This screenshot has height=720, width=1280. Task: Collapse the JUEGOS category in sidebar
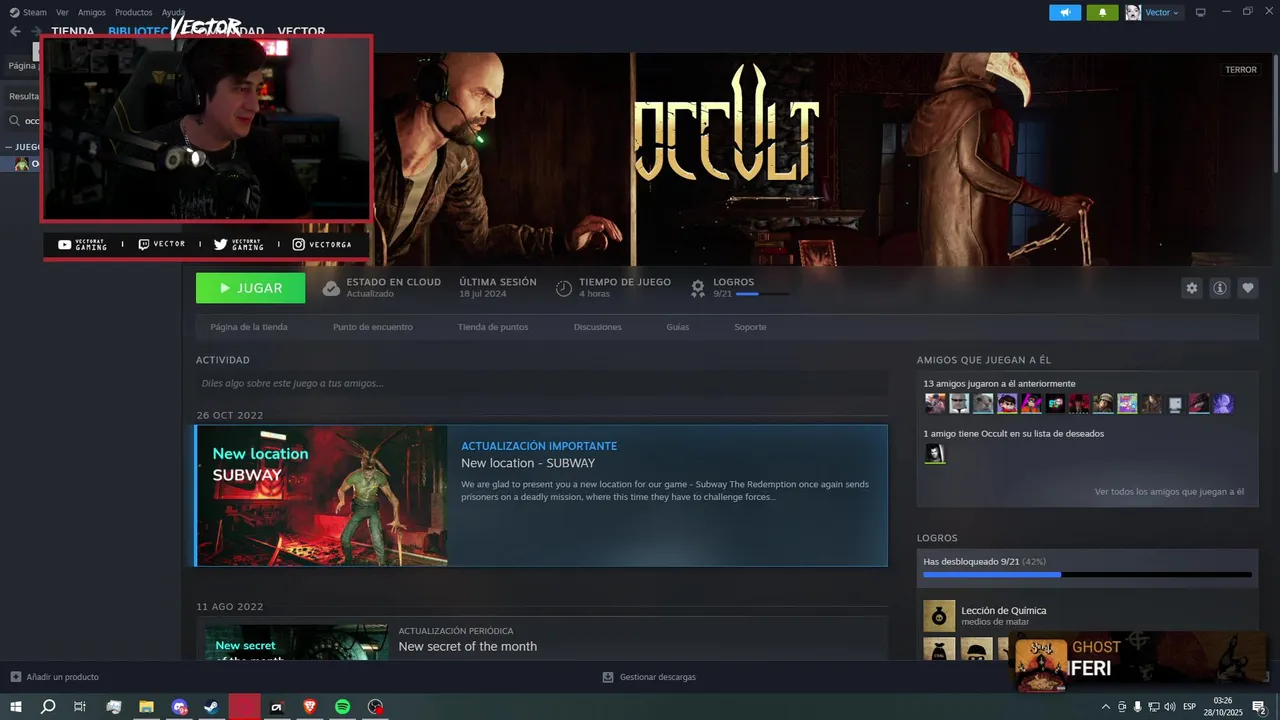[22, 147]
